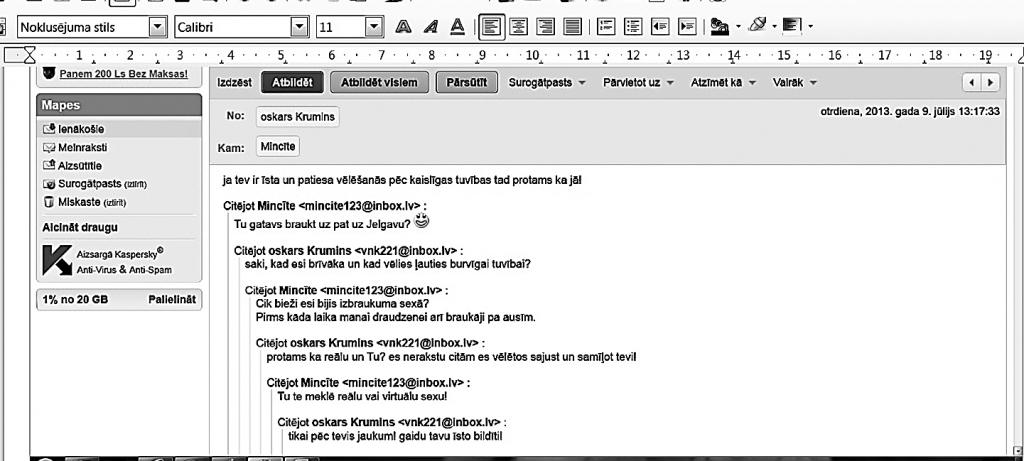The height and width of the screenshot is (461, 1024).
Task: Align text right
Action: pyautogui.click(x=545, y=27)
